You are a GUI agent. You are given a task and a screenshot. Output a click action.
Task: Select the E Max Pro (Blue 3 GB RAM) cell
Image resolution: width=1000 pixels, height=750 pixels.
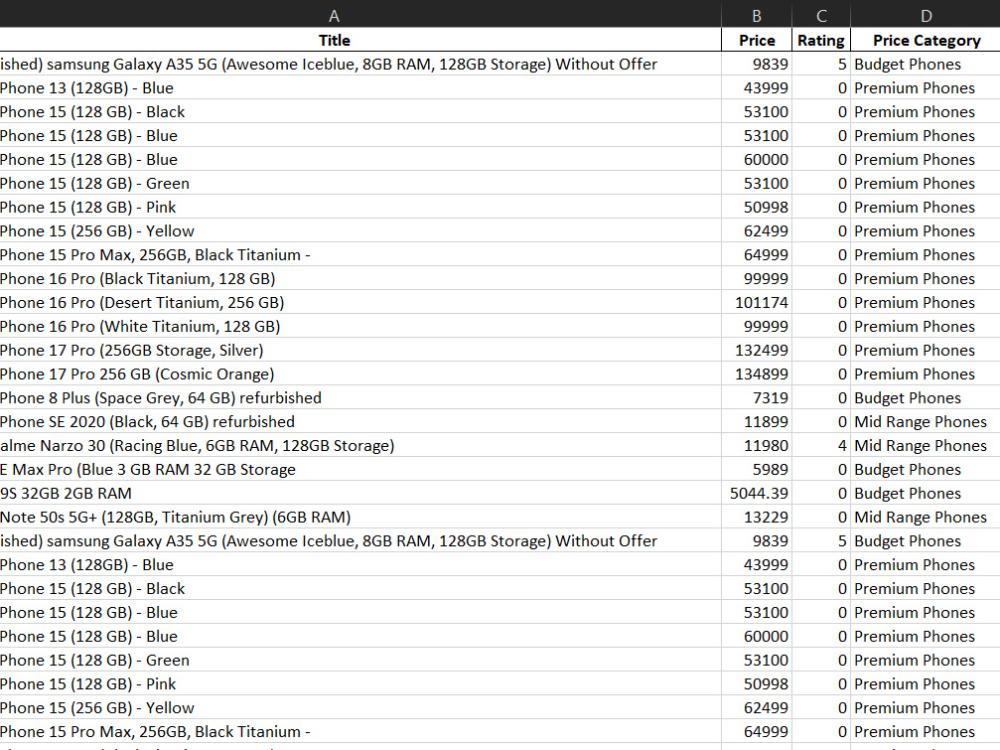tap(360, 469)
